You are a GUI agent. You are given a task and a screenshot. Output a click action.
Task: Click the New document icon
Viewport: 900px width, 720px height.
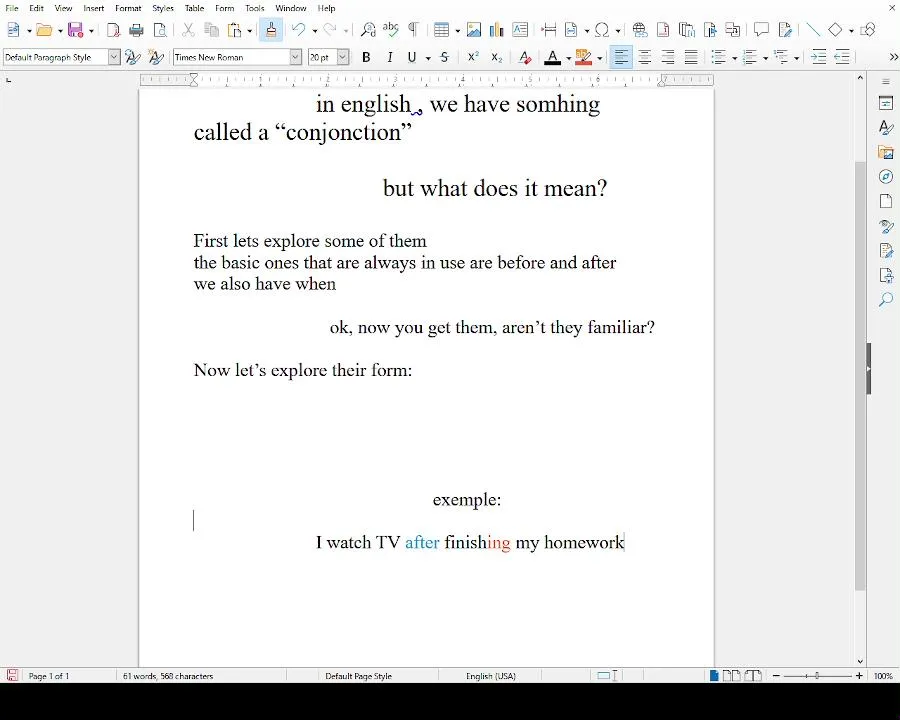(13, 30)
